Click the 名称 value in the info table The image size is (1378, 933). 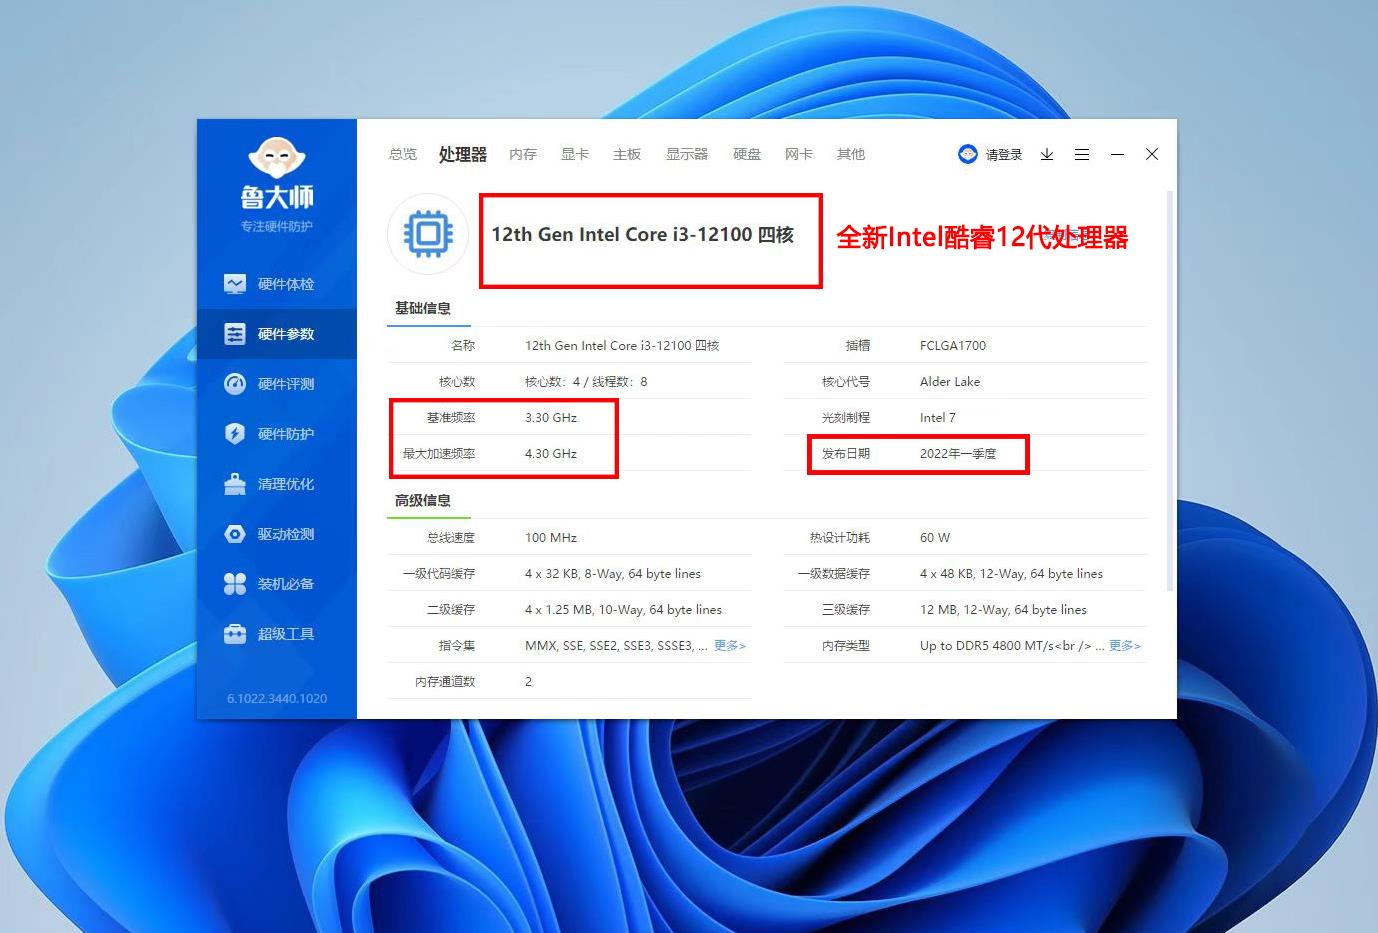pyautogui.click(x=622, y=346)
